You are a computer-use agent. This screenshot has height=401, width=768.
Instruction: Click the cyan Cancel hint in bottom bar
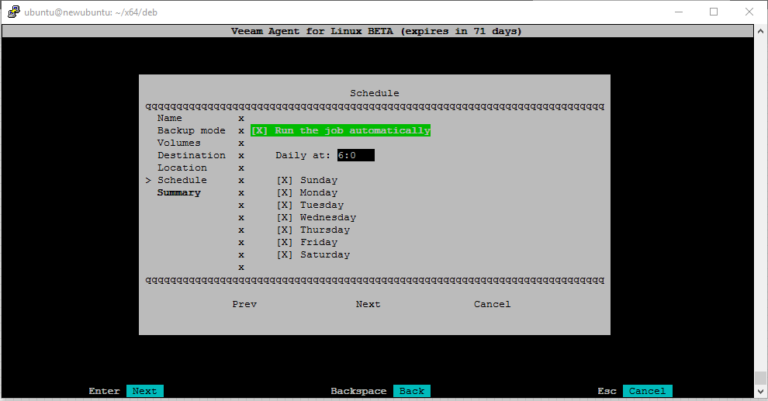point(648,391)
